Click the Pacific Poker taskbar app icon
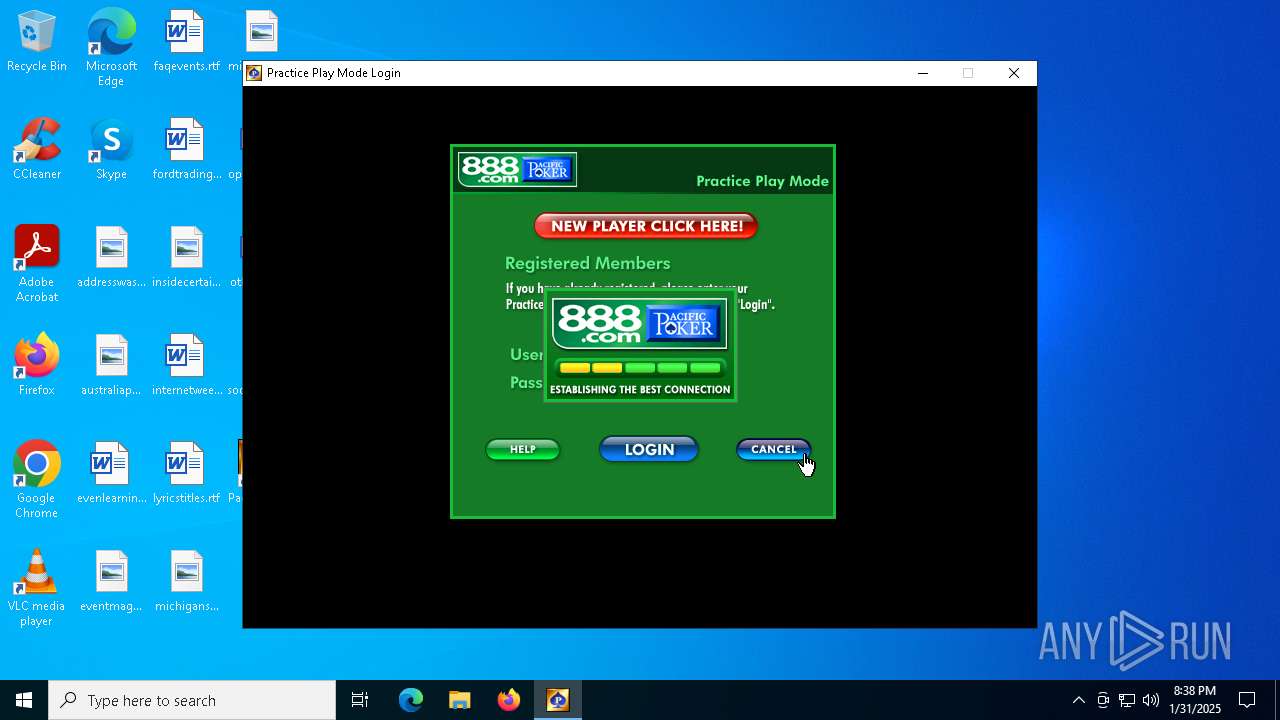 [x=558, y=700]
